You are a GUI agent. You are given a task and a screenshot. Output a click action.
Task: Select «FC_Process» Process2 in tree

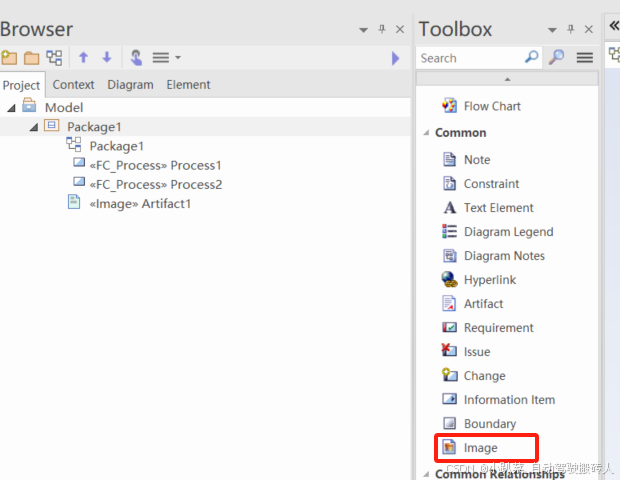click(x=156, y=185)
